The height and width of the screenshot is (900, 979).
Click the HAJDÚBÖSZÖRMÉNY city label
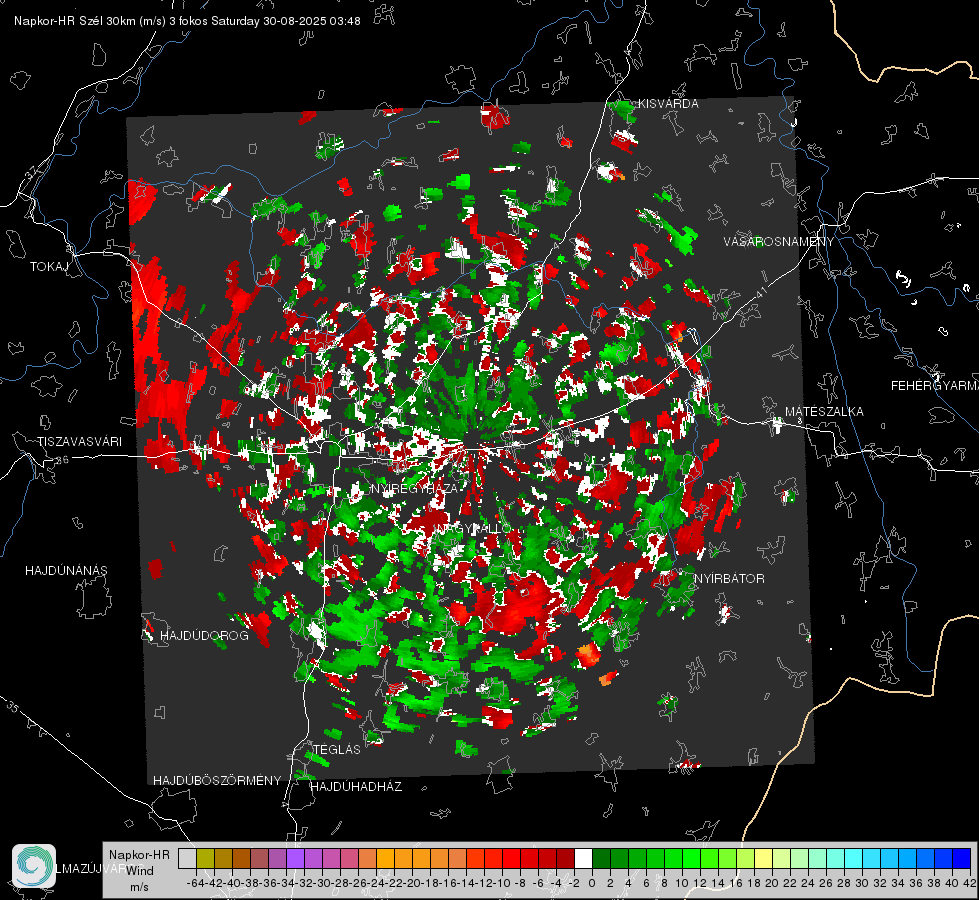pyautogui.click(x=217, y=780)
